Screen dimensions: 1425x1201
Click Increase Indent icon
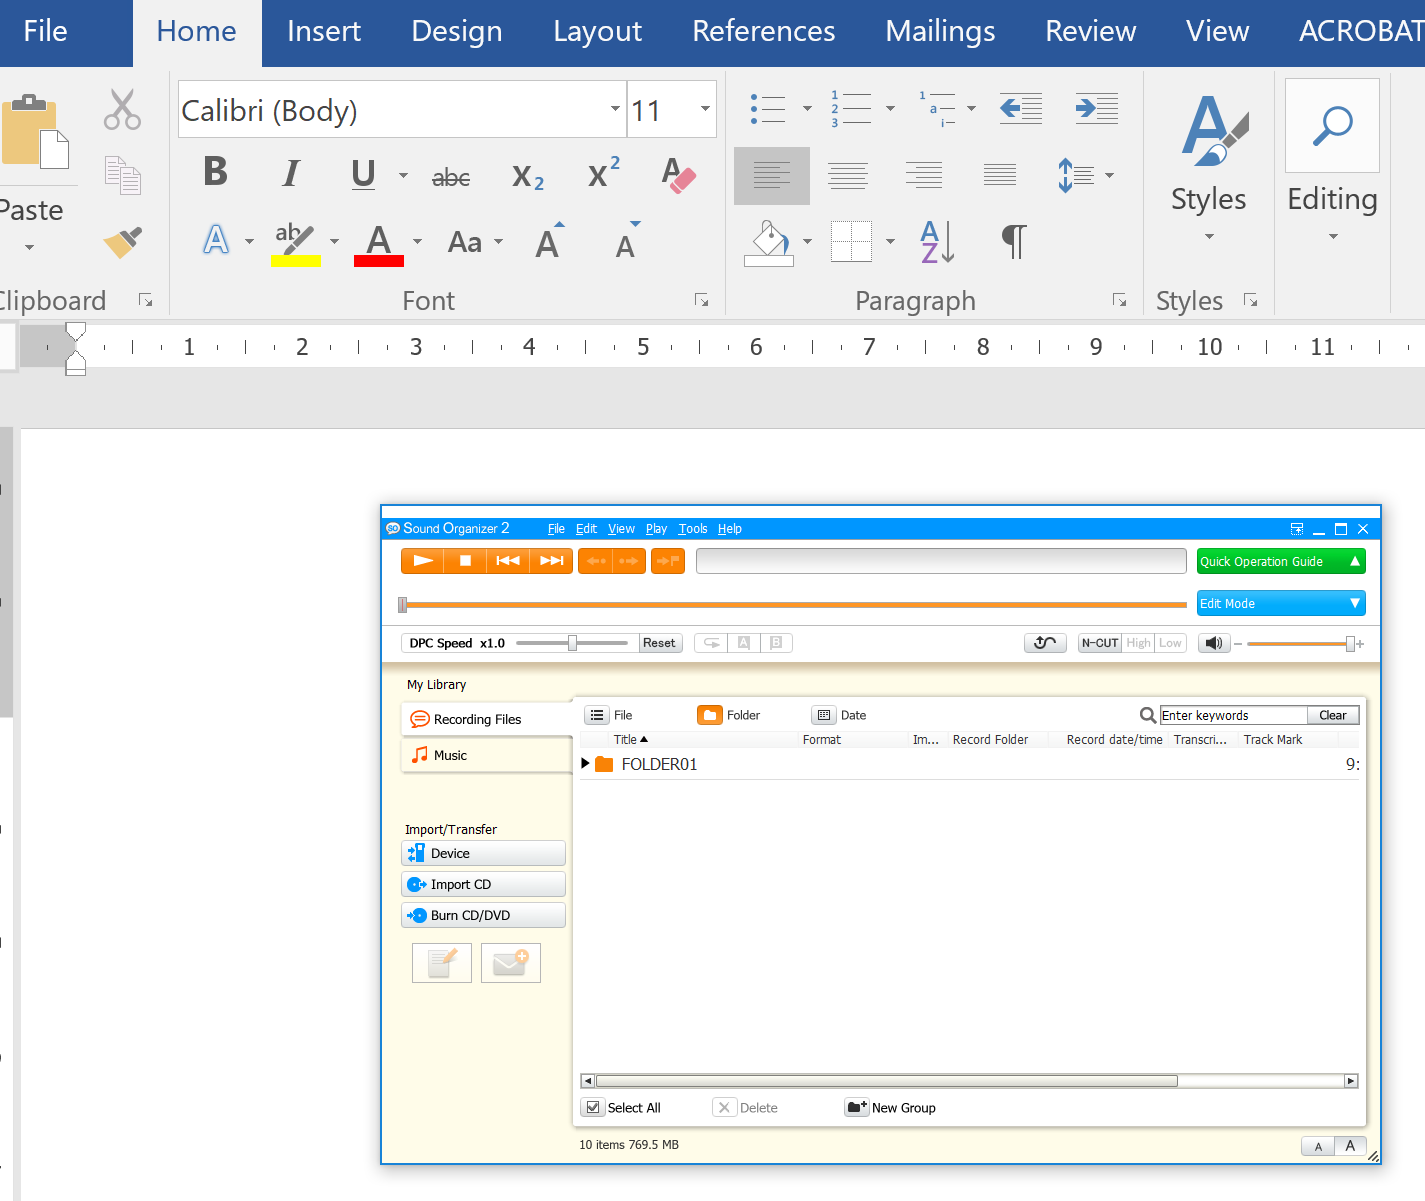click(1096, 108)
